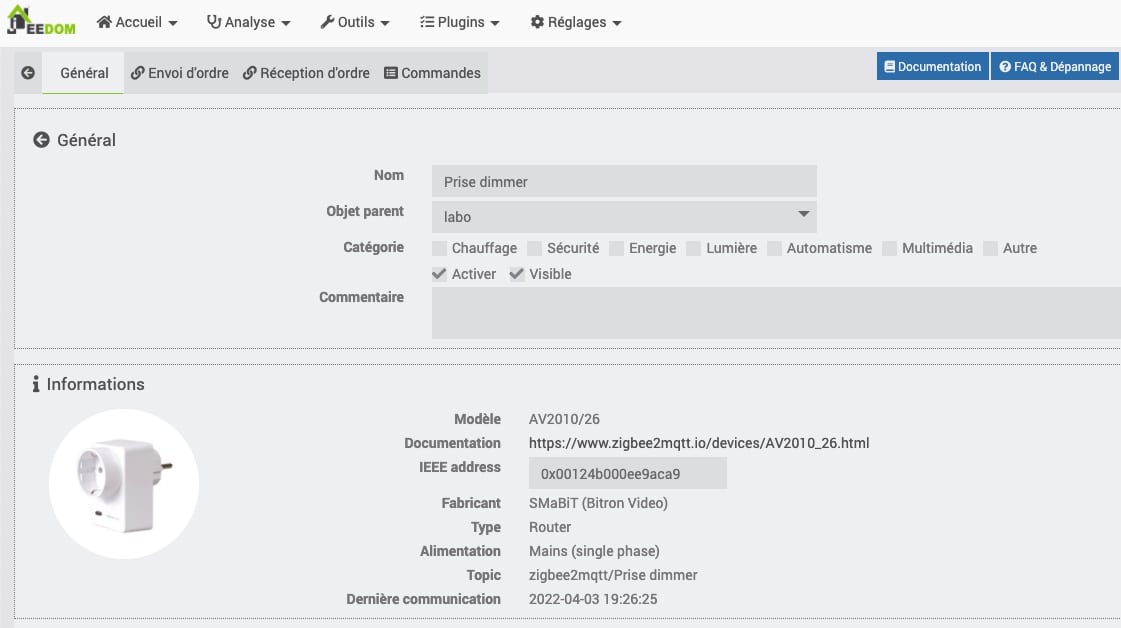The image size is (1121, 628).
Task: Tick the Multimédia category checkbox
Action: (x=889, y=248)
